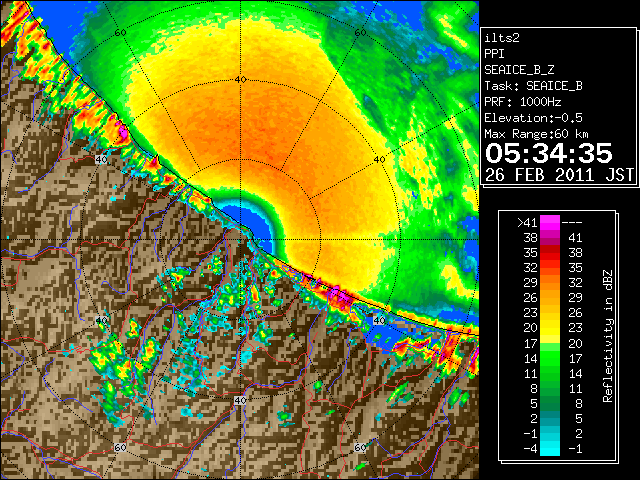
Task: Click the vertical "Reflectivity in dBZ" legend title
Action: [x=608, y=336]
